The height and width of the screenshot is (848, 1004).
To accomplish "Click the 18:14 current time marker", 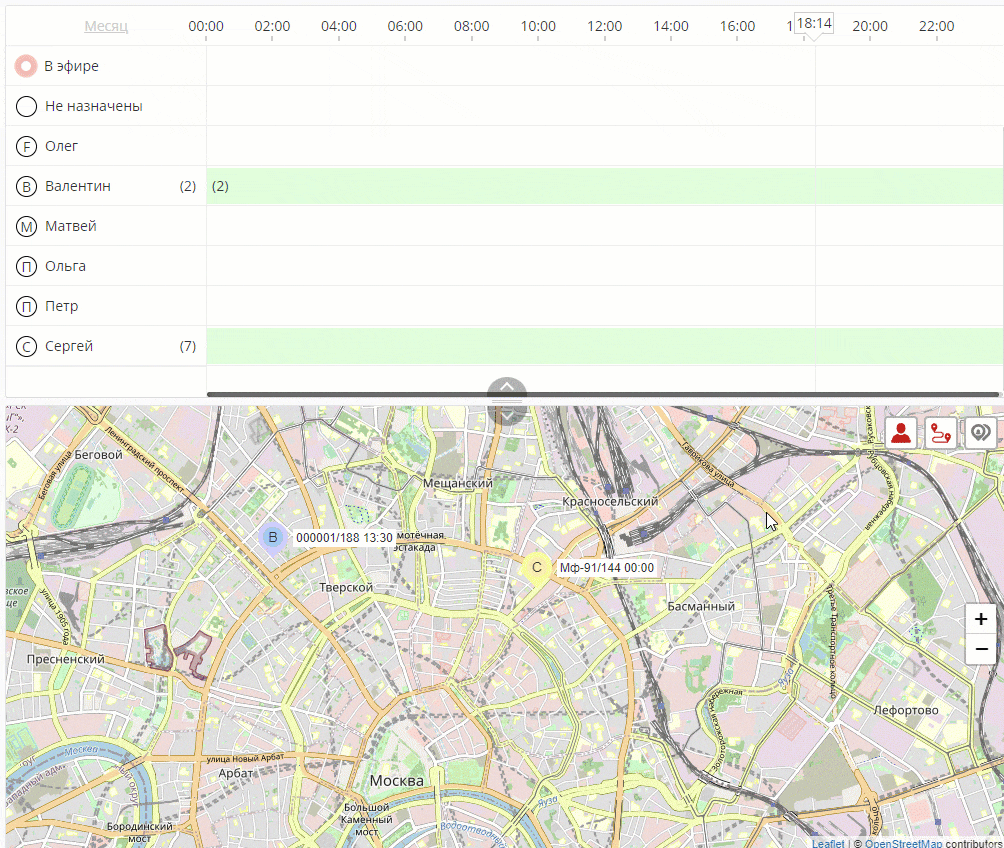I will 814,24.
